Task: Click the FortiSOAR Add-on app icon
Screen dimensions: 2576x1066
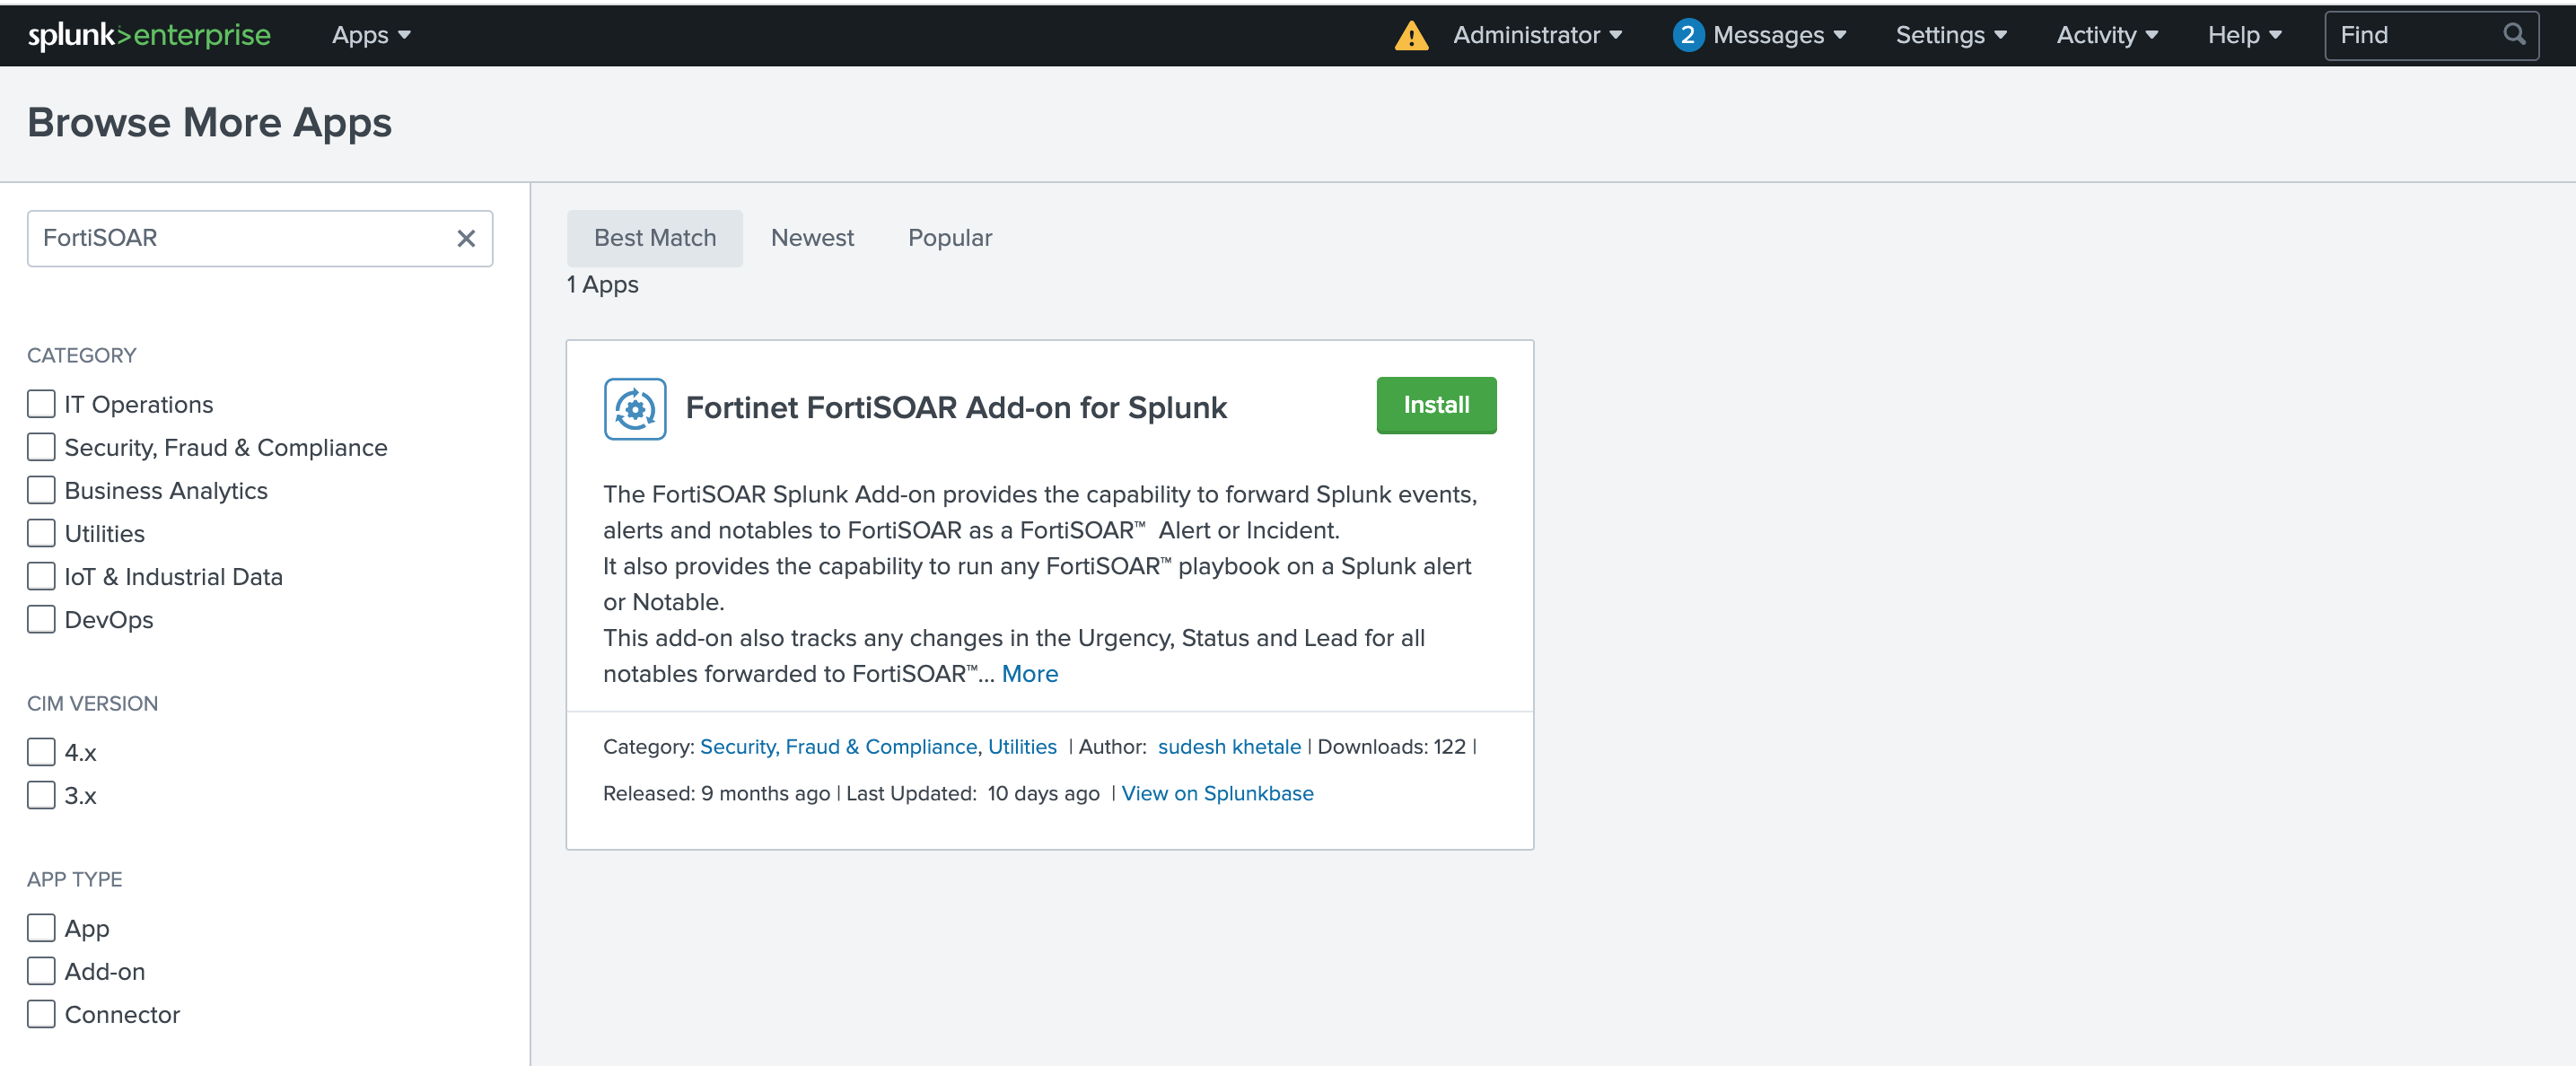Action: (635, 408)
